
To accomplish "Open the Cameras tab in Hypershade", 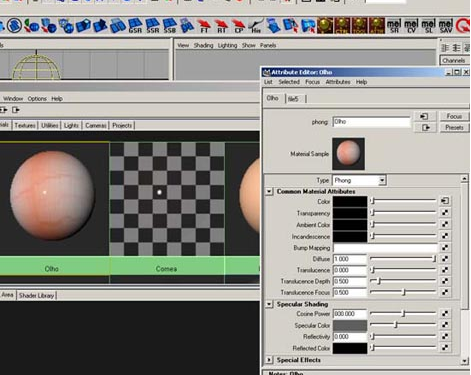I will pyautogui.click(x=96, y=125).
